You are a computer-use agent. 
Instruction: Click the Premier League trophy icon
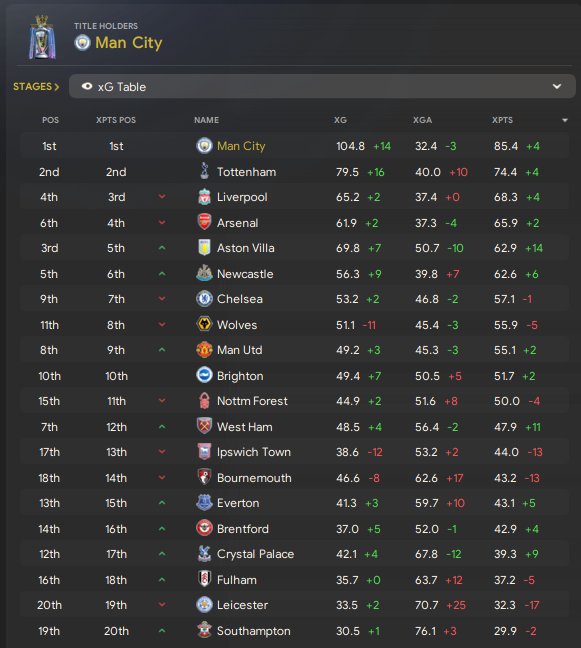click(x=42, y=37)
